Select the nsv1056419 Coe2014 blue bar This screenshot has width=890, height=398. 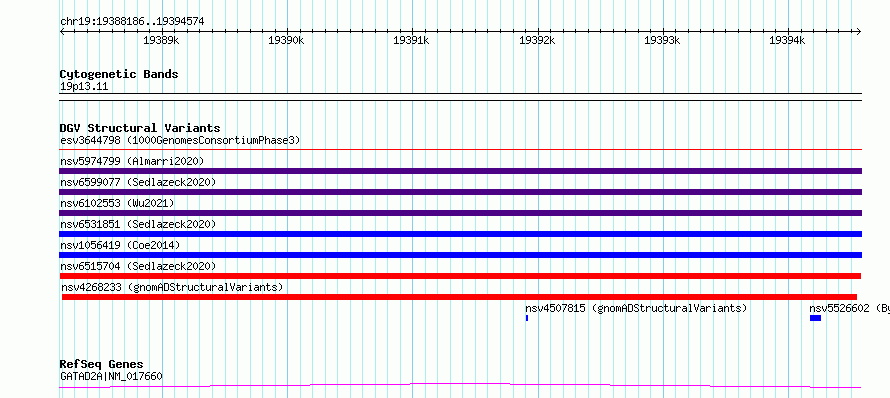(461, 255)
